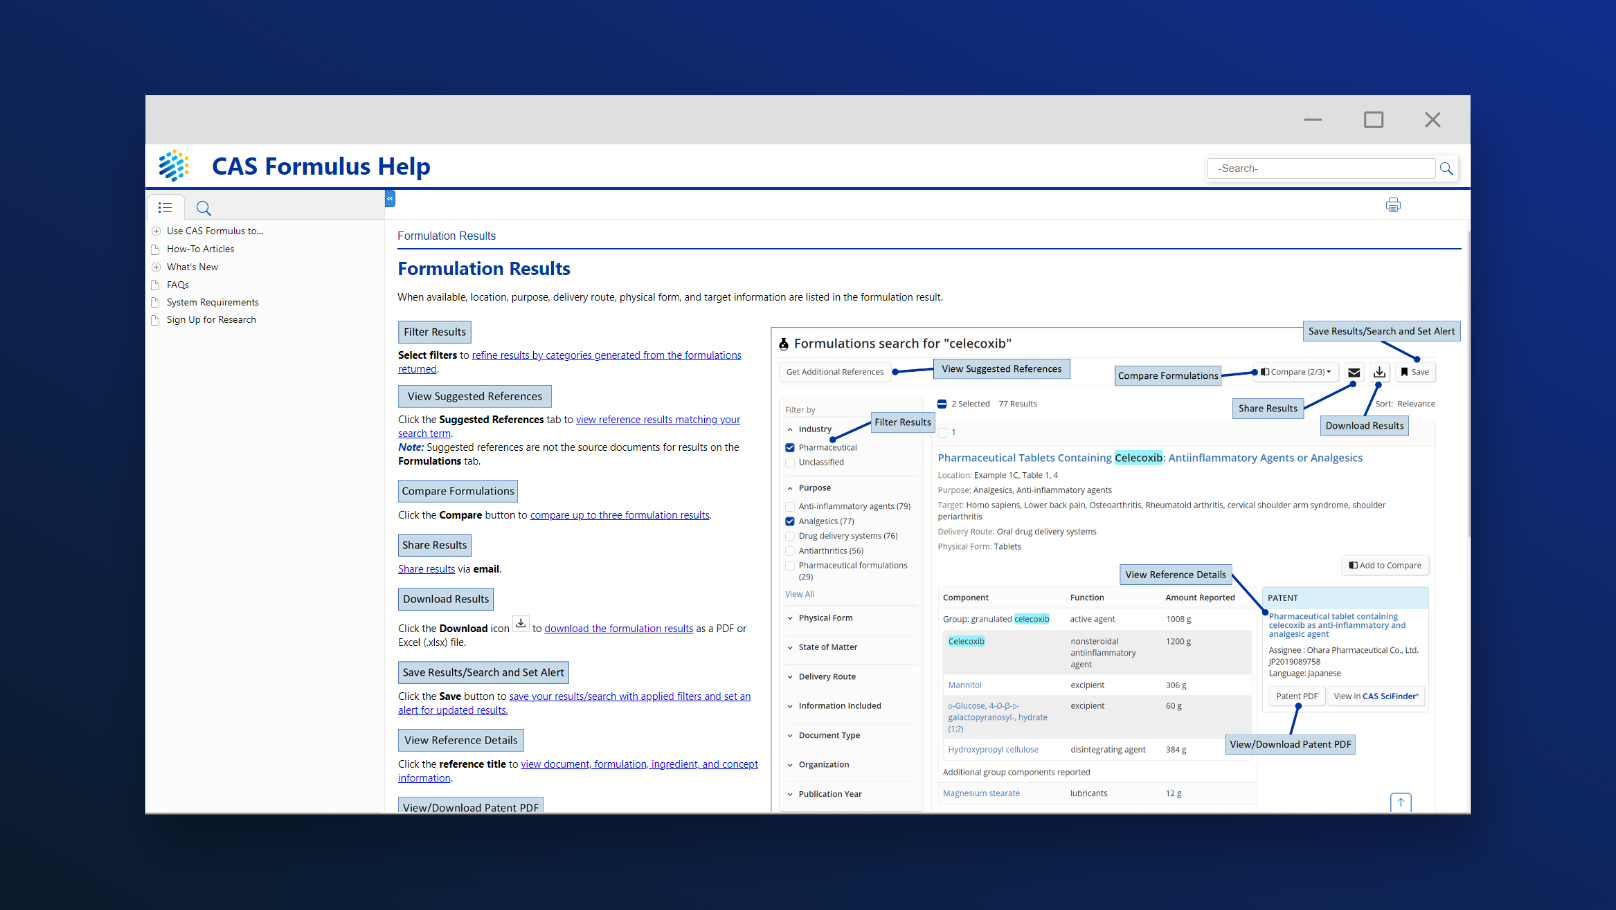Open the Sign Up for Research topic
Image resolution: width=1616 pixels, height=910 pixels.
tap(211, 320)
